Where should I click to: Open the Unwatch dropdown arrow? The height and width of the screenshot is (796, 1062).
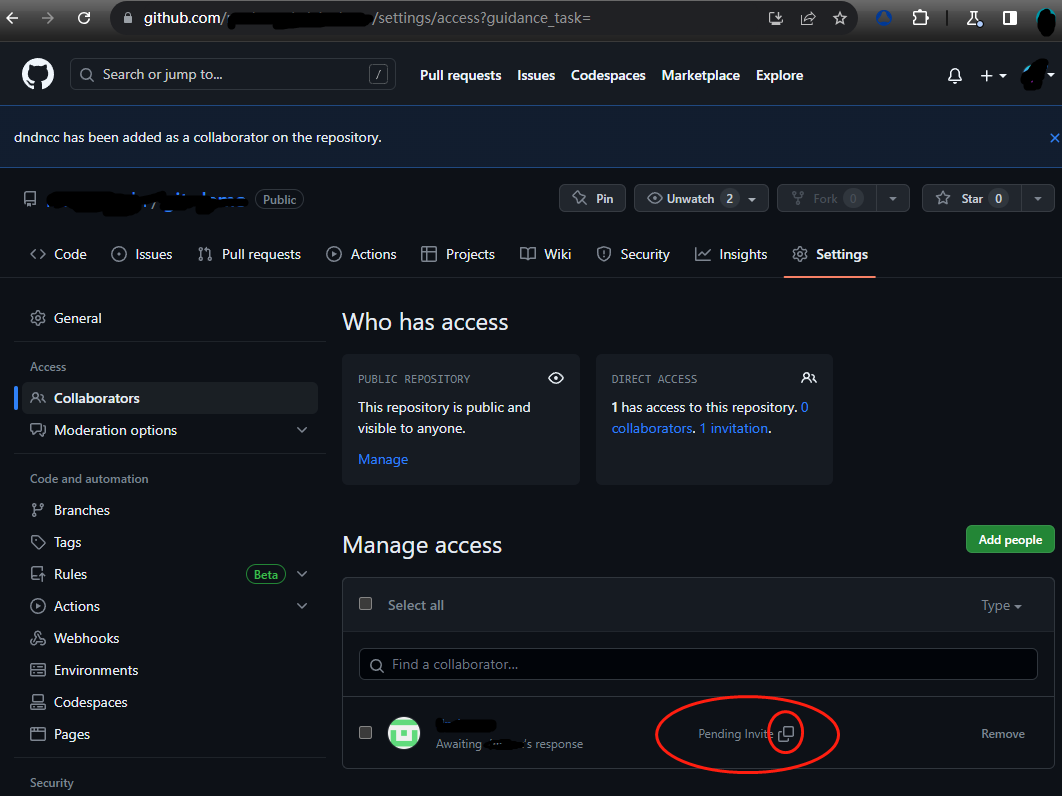pos(752,199)
